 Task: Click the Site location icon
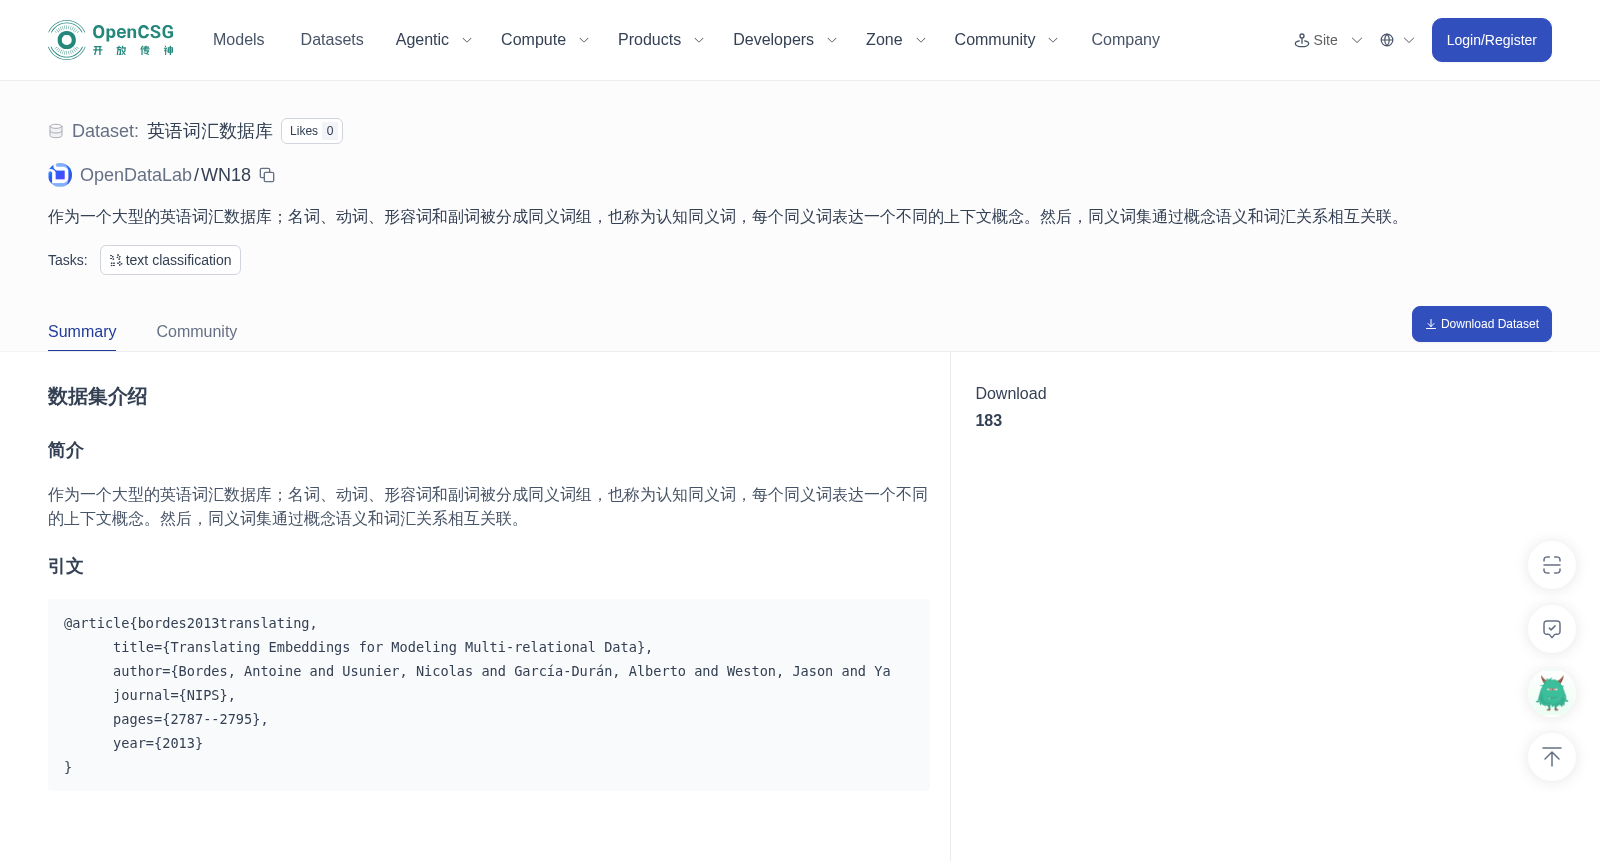[1302, 40]
